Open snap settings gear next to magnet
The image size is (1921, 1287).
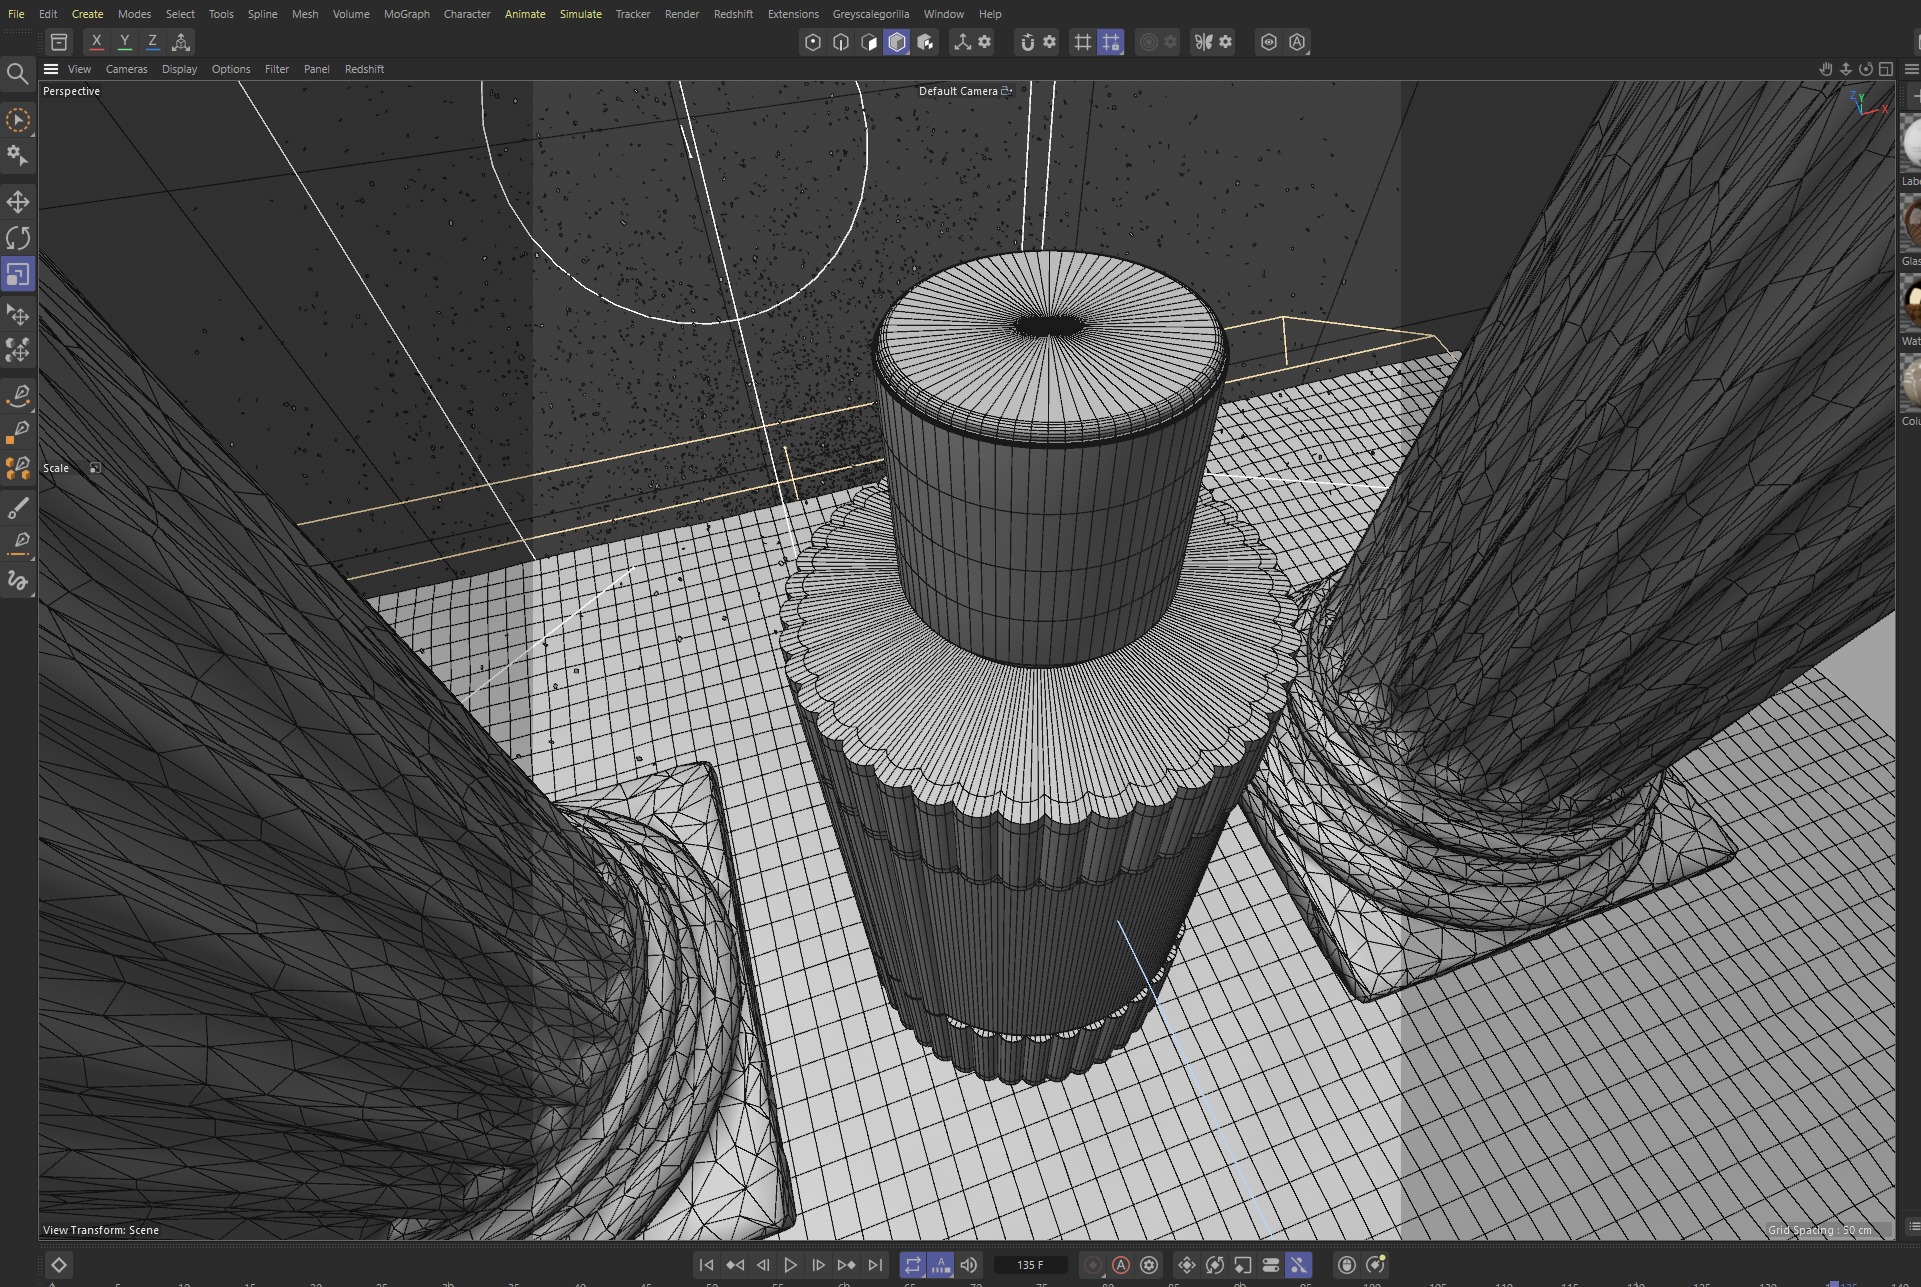coord(1049,42)
